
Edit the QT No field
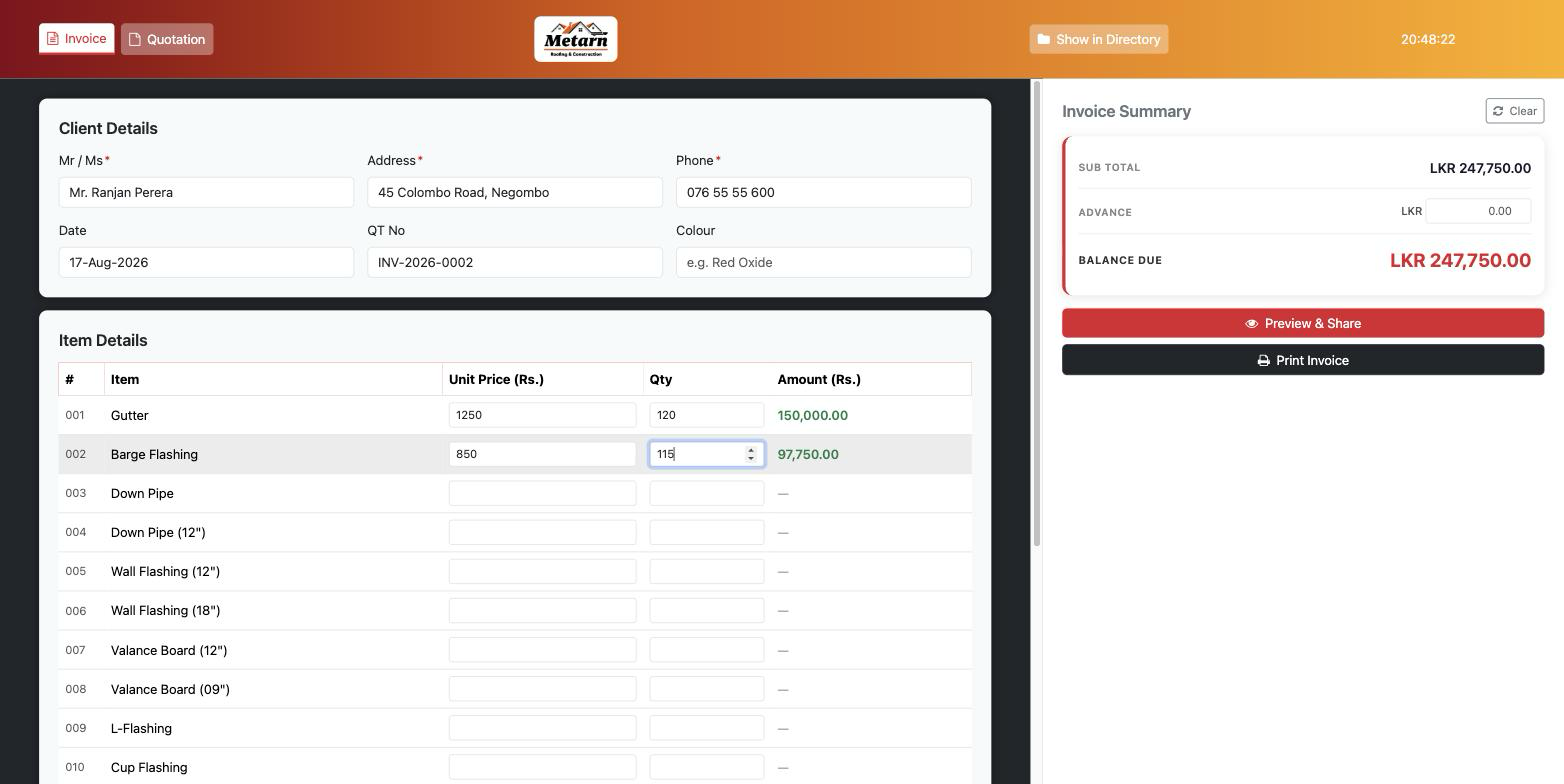[515, 262]
